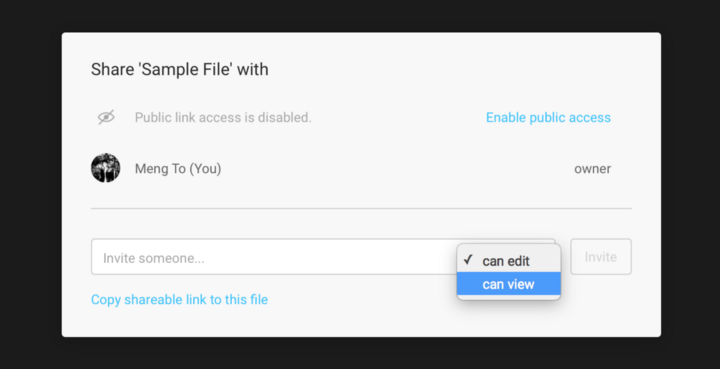Enable public access for the file

pos(548,117)
